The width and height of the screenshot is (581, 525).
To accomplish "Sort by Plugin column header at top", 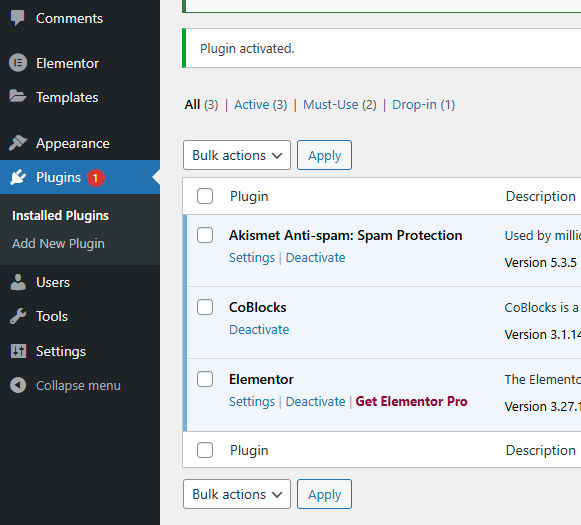I will [x=249, y=196].
